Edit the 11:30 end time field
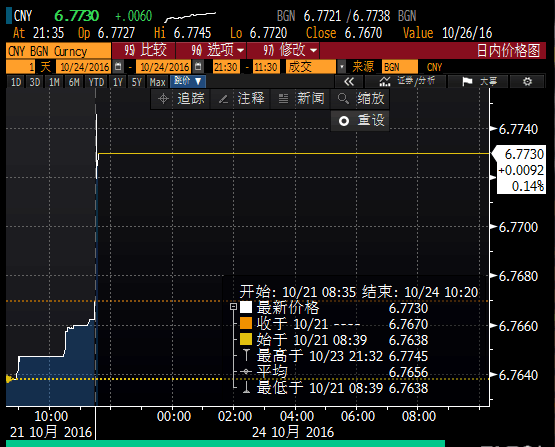This screenshot has height=447, width=555. tap(266, 67)
